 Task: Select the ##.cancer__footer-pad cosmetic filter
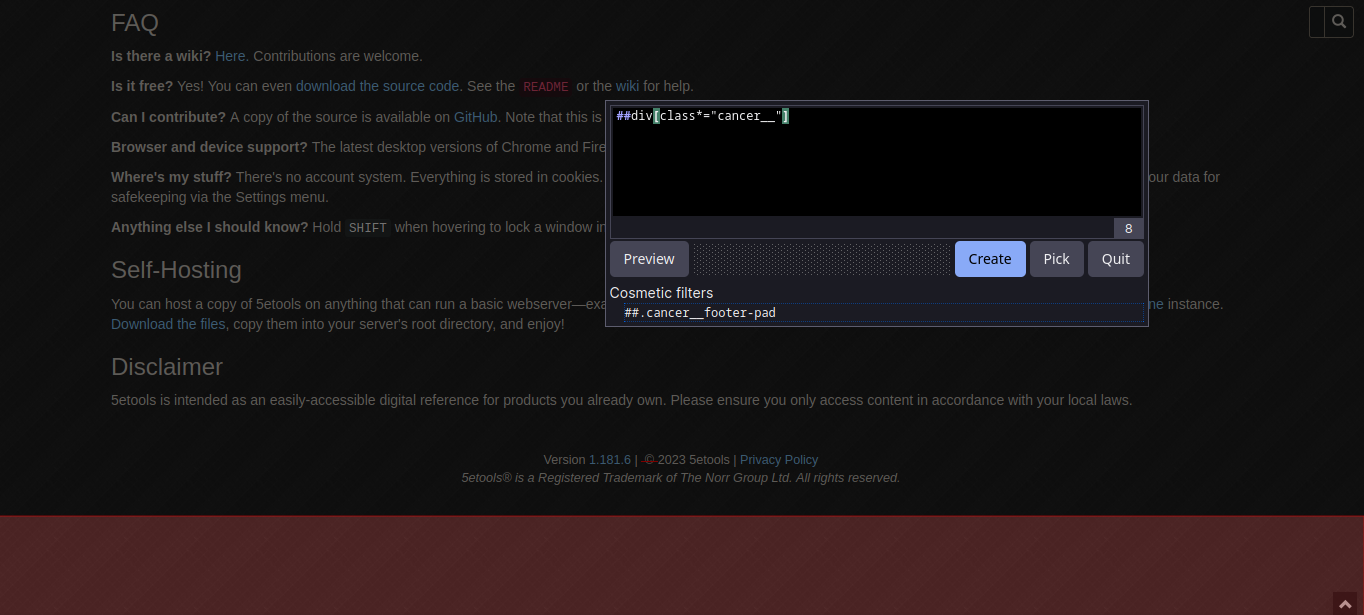pyautogui.click(x=700, y=312)
